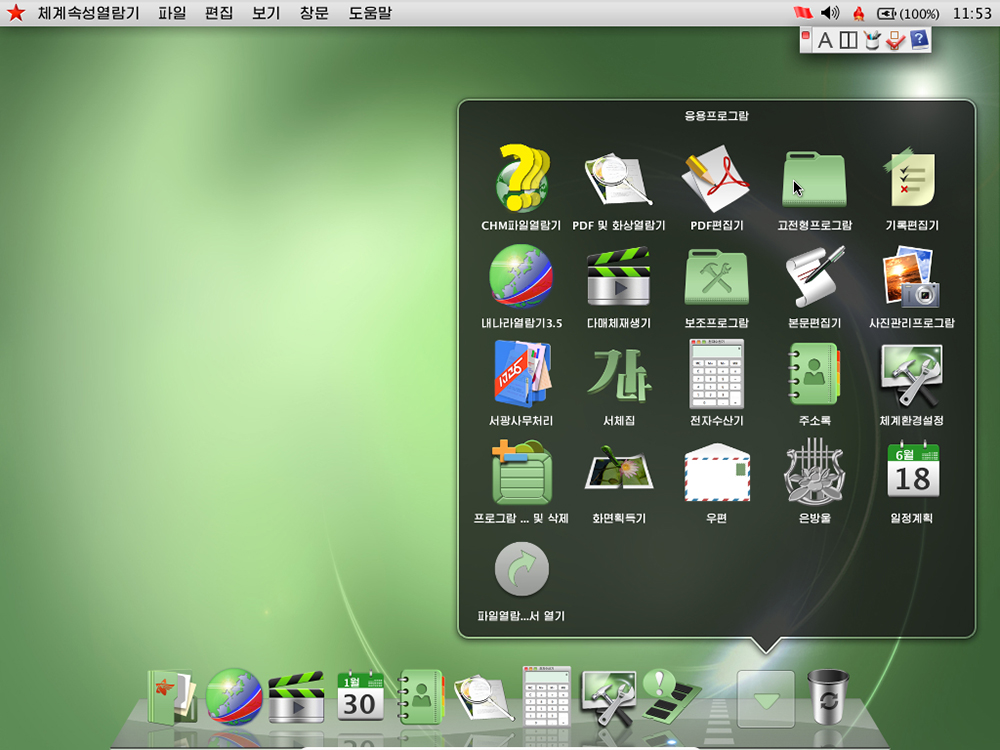Launch the 서광사무처리 office suite
This screenshot has width=1000, height=750.
521,374
